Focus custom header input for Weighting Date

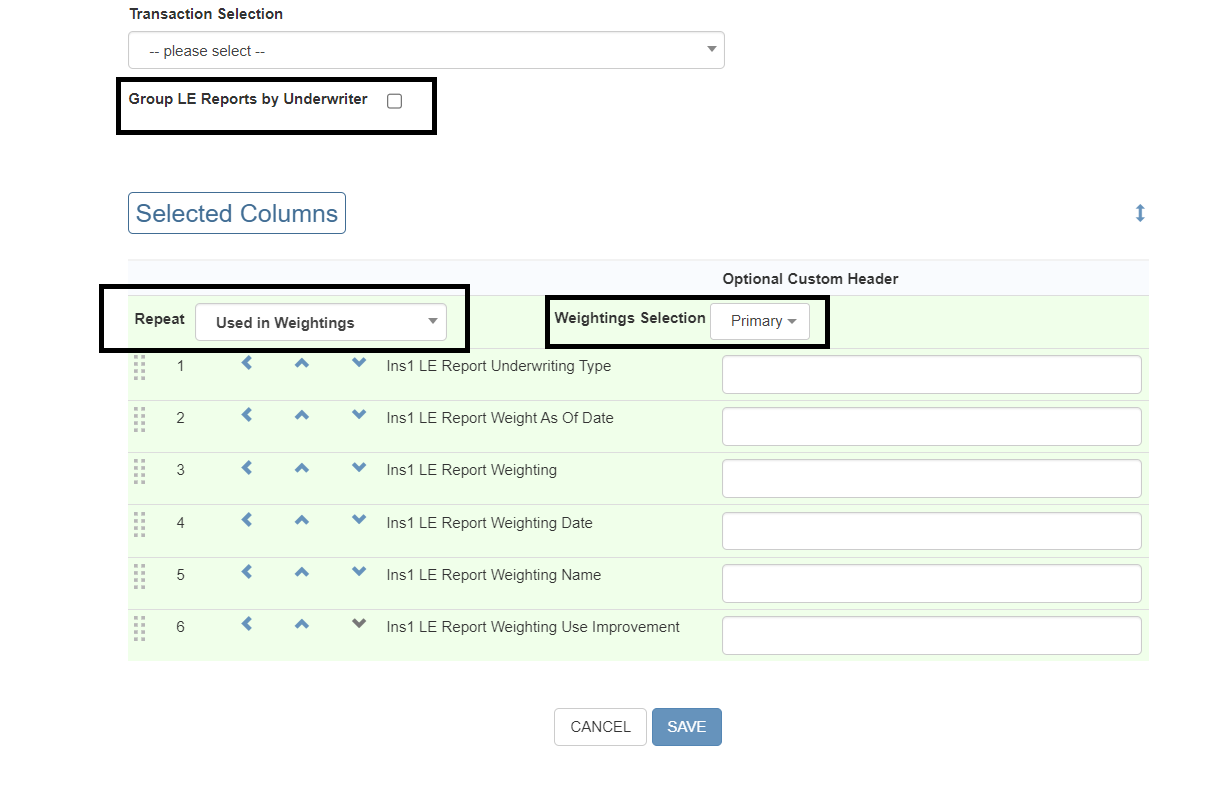pyautogui.click(x=931, y=531)
